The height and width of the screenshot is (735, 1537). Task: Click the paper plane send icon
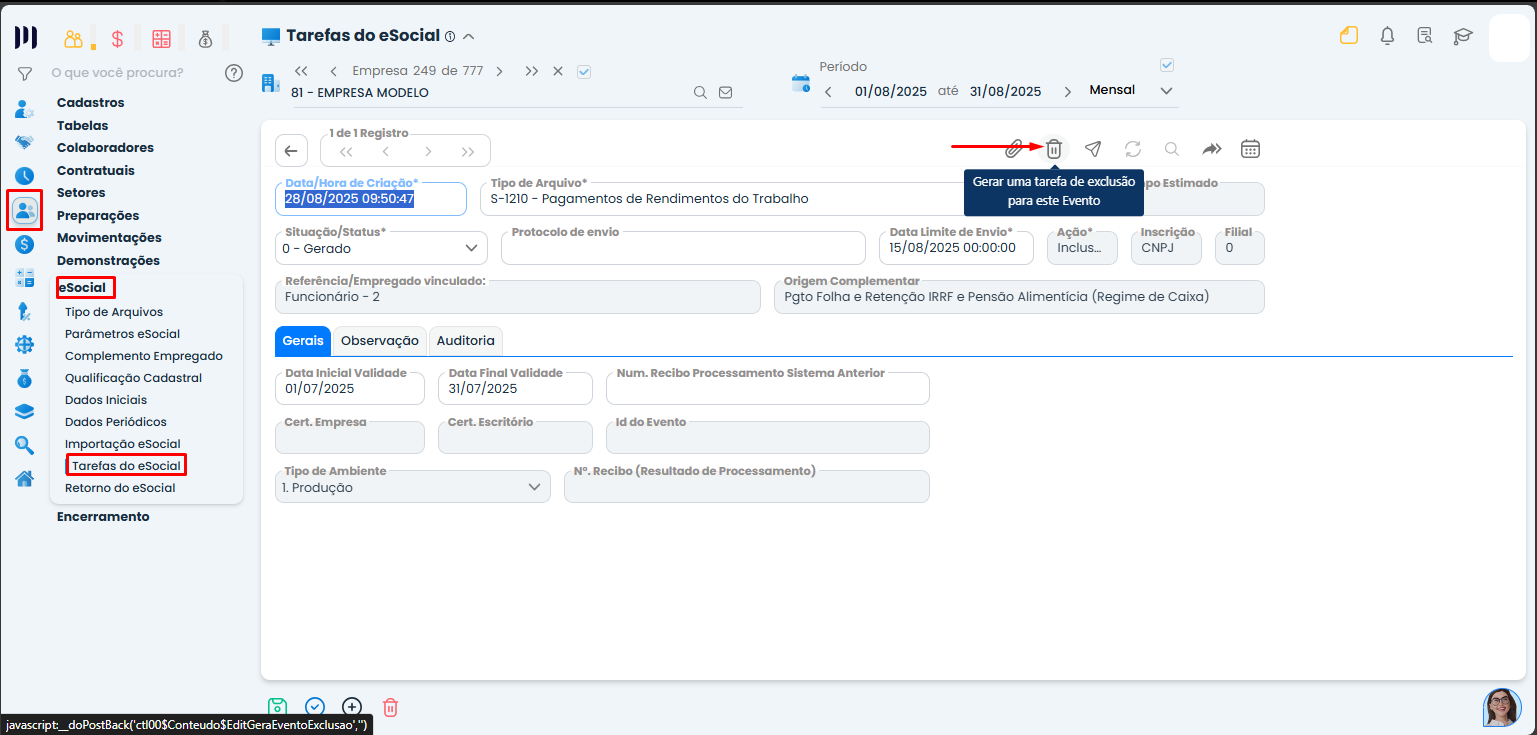[x=1093, y=149]
